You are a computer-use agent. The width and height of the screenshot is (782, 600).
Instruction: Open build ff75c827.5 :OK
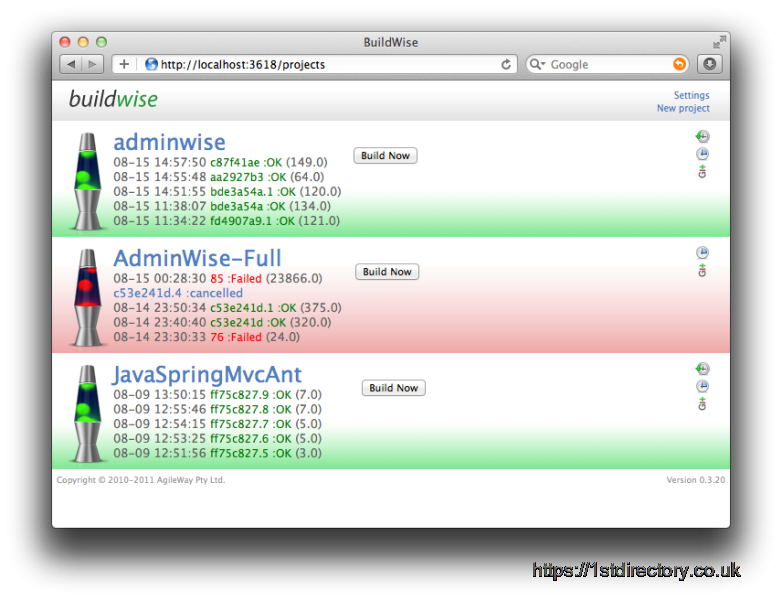(x=251, y=453)
